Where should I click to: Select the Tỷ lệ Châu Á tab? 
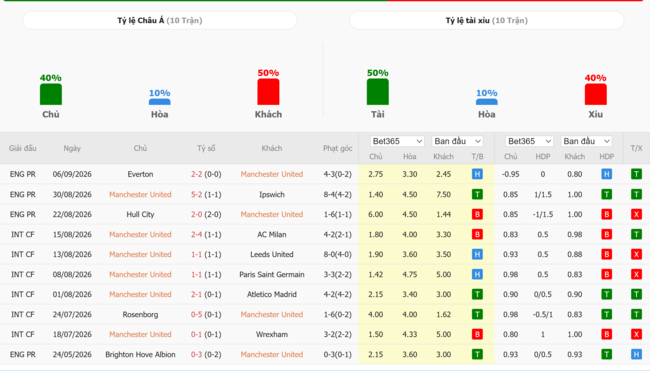(160, 20)
